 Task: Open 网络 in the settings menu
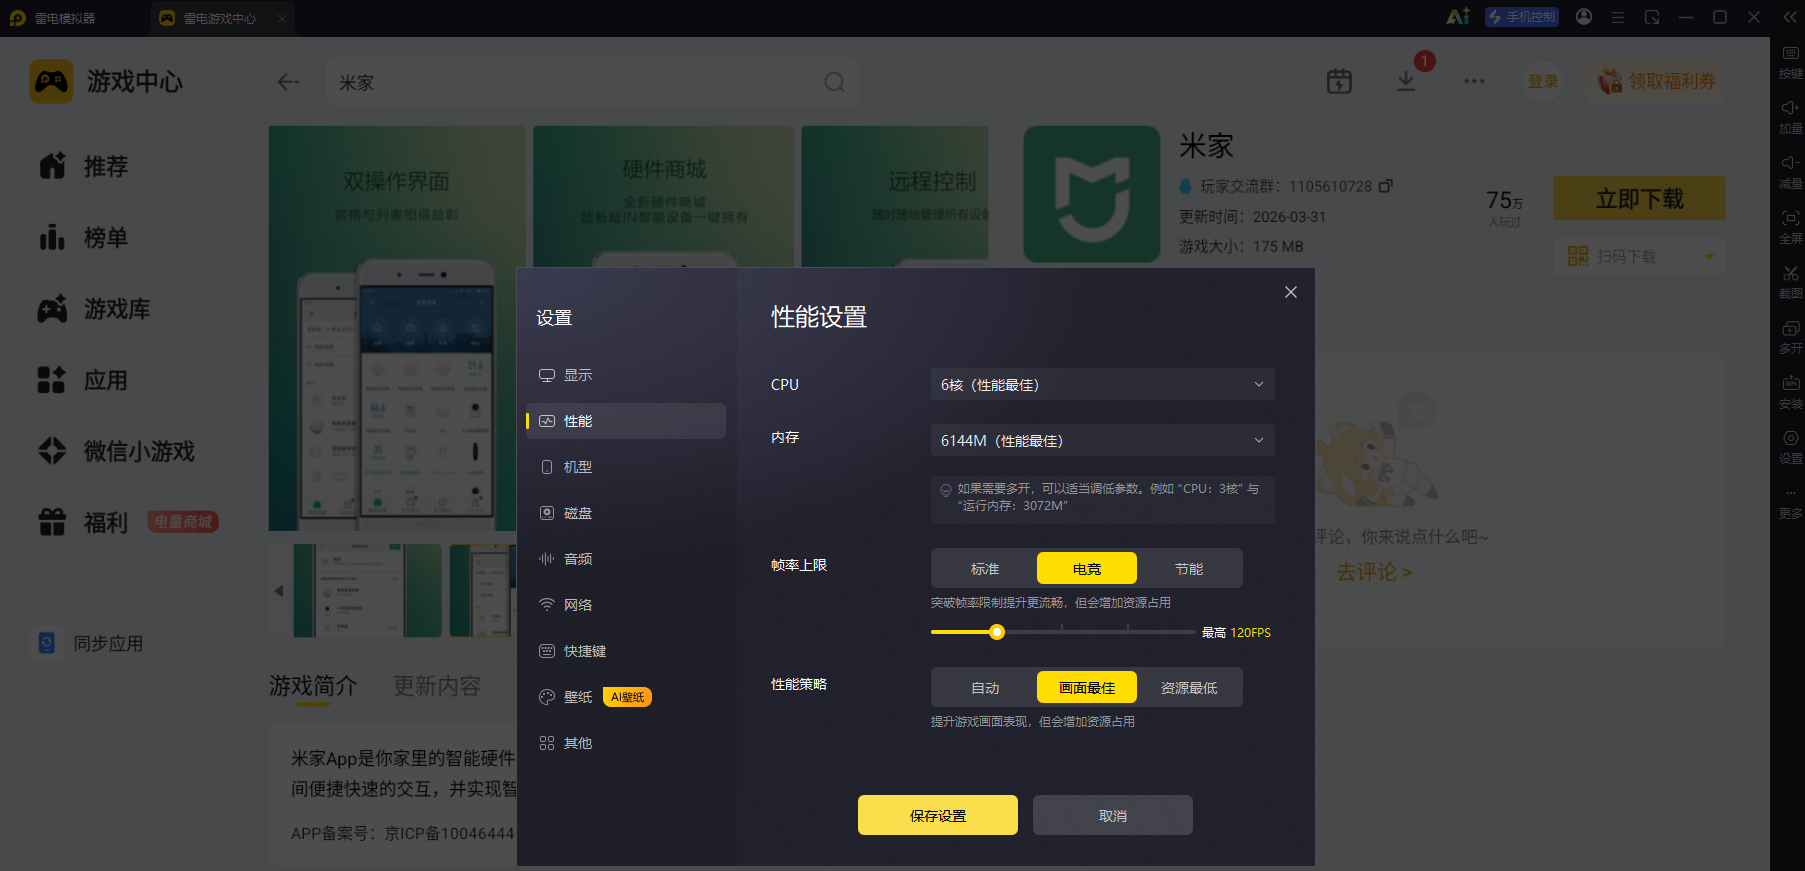[626, 605]
